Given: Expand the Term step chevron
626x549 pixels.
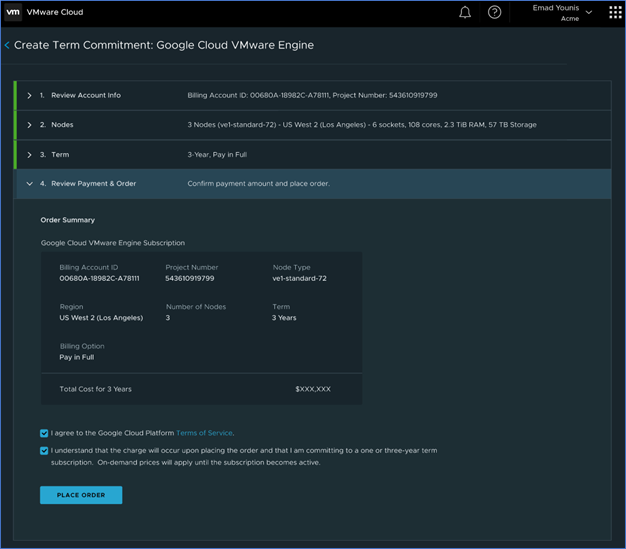Looking at the screenshot, I should 30,155.
